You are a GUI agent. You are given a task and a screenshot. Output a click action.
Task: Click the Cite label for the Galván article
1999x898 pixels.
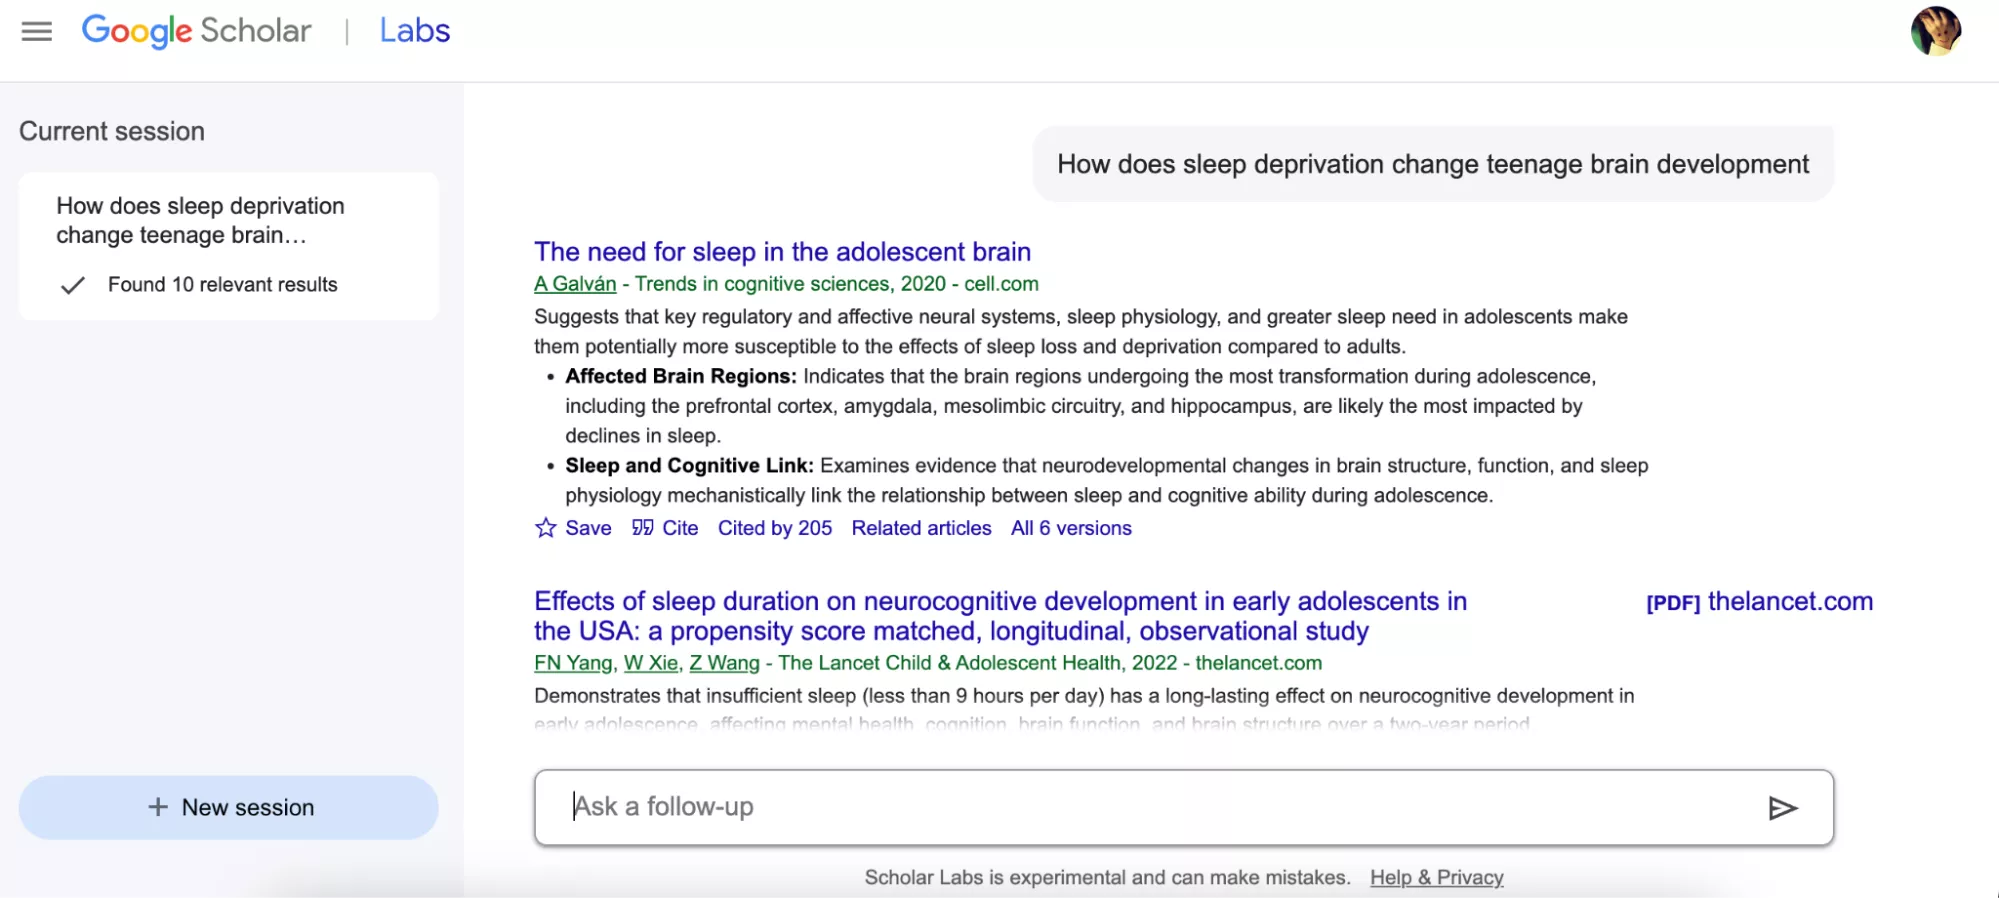(680, 528)
